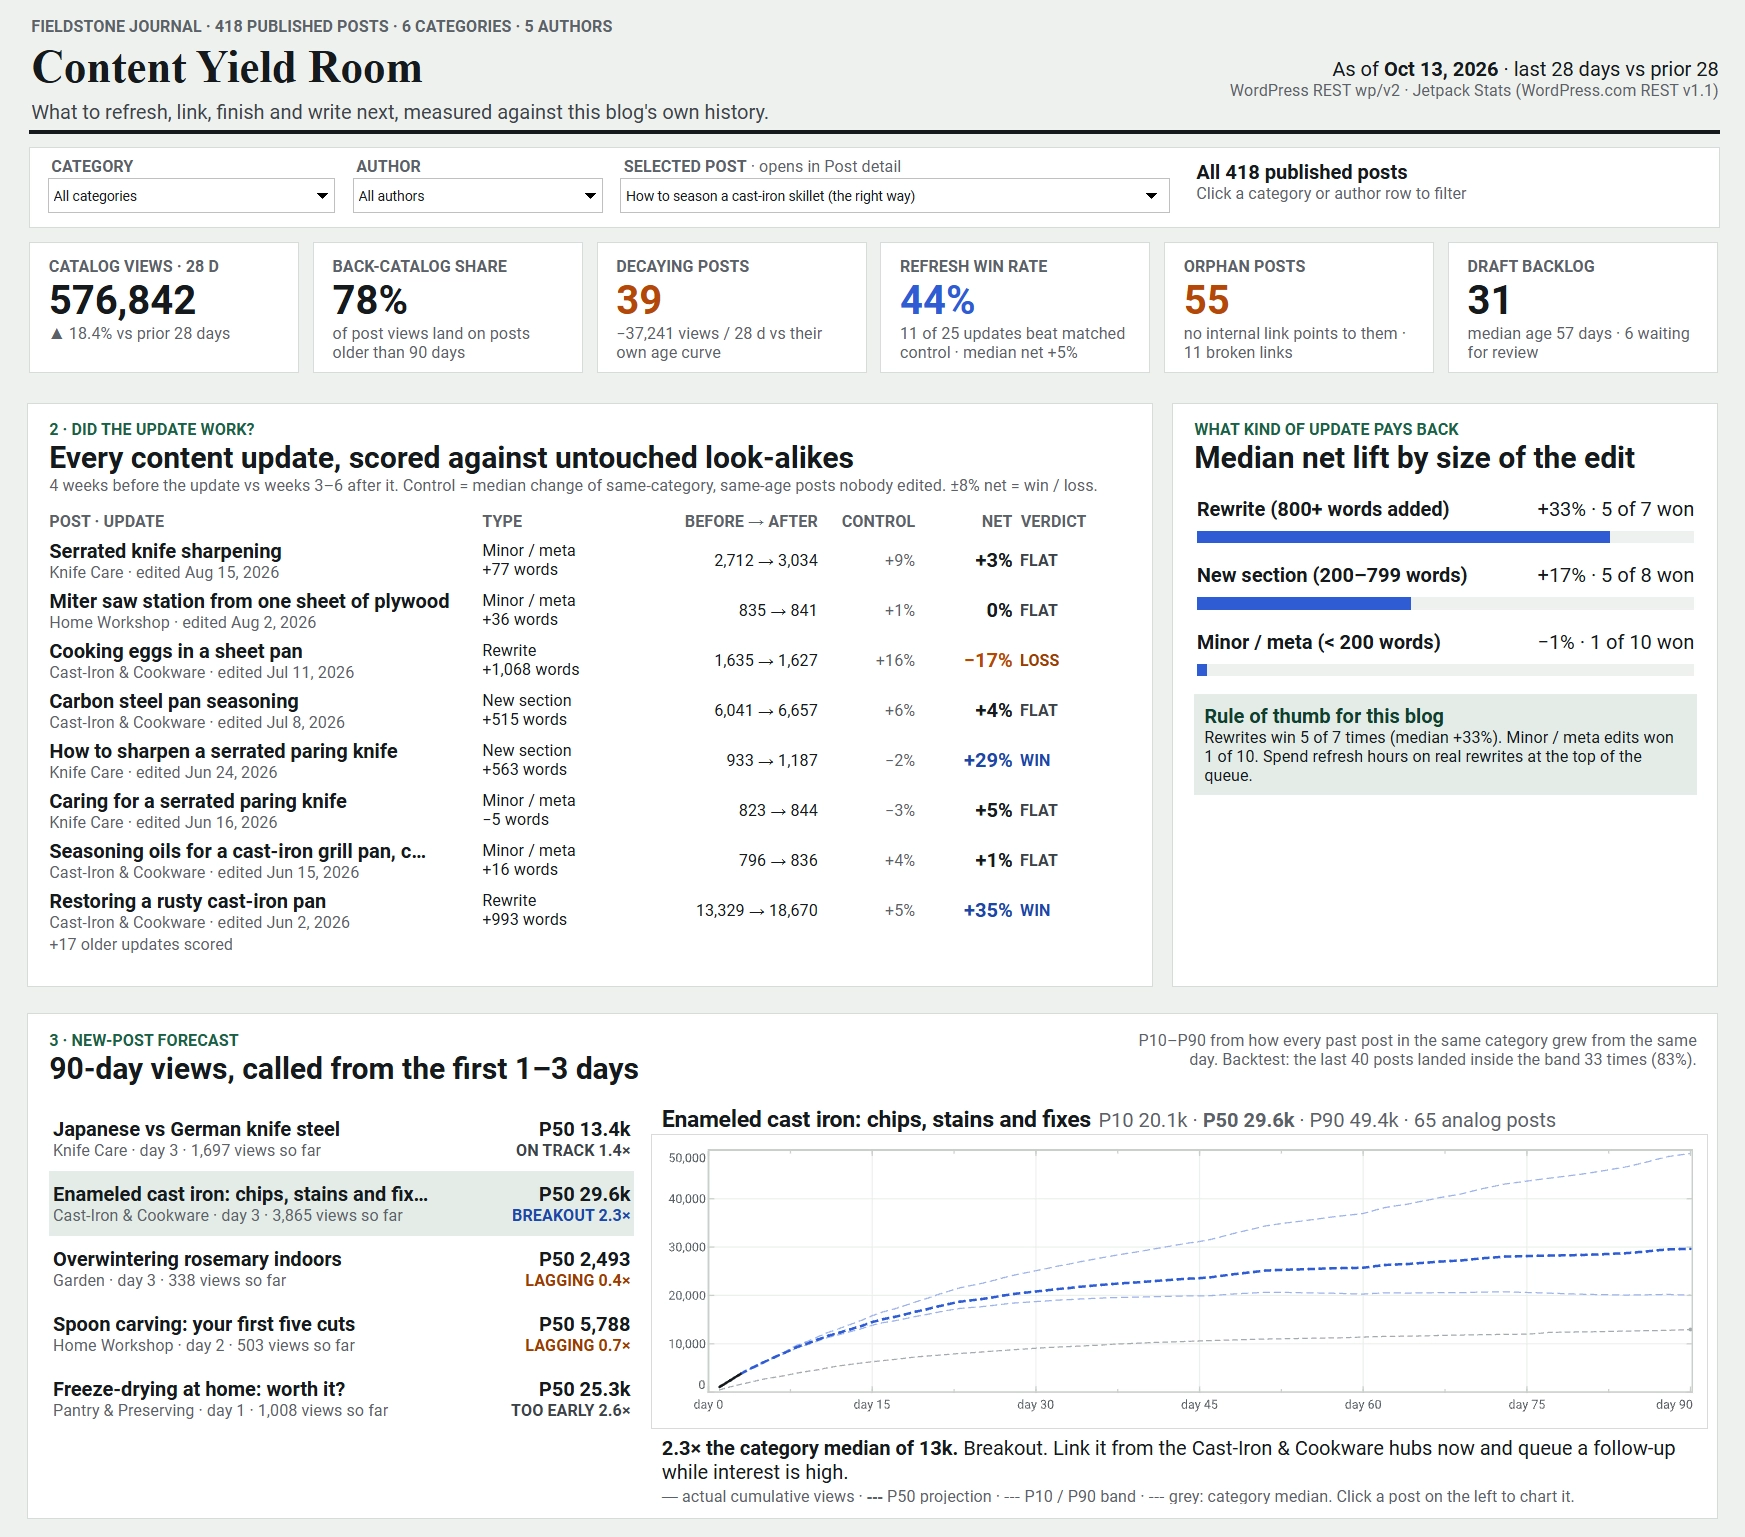Click the Rewrite (800+ words added) bar
The height and width of the screenshot is (1537, 1745).
(1445, 537)
